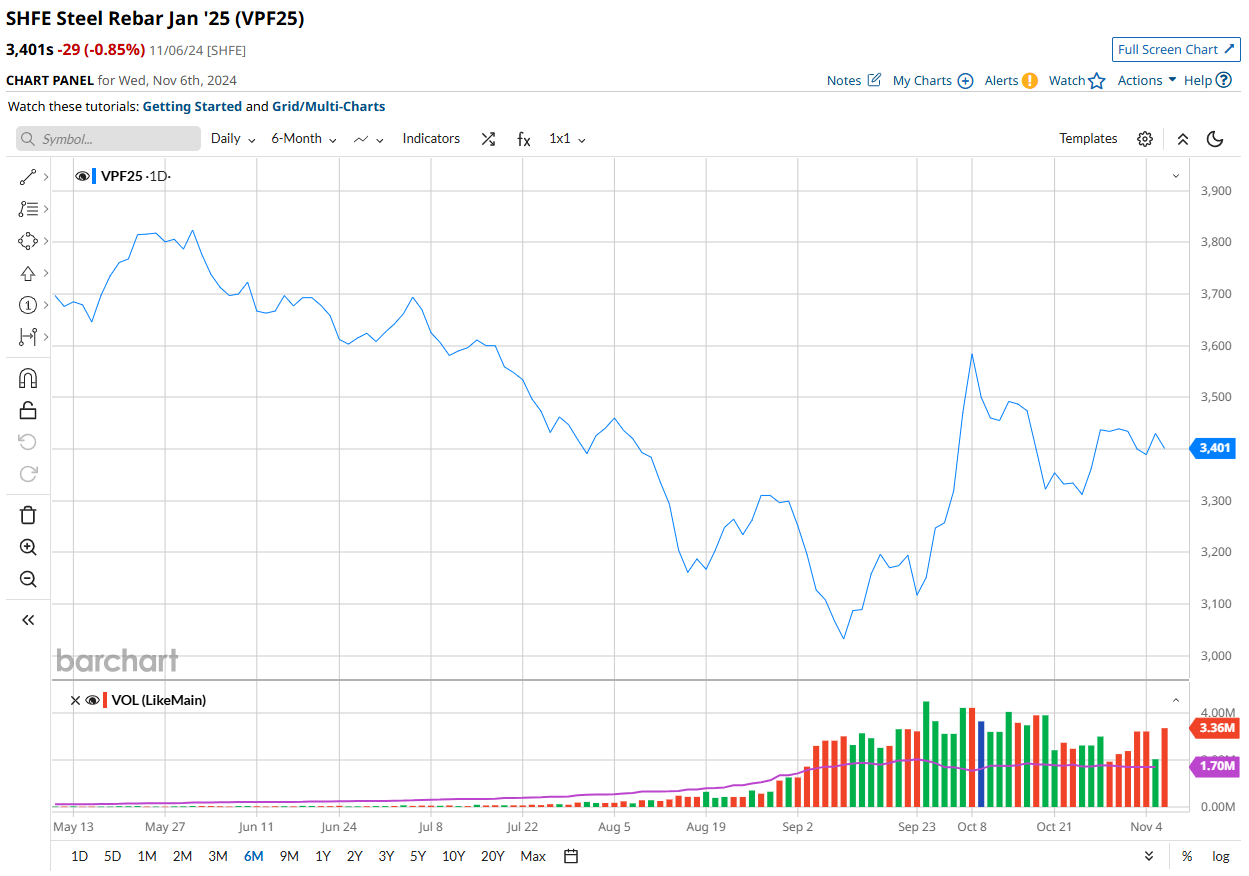Open the 1x1 grid layout dropdown
The width and height of the screenshot is (1249, 876).
click(567, 139)
